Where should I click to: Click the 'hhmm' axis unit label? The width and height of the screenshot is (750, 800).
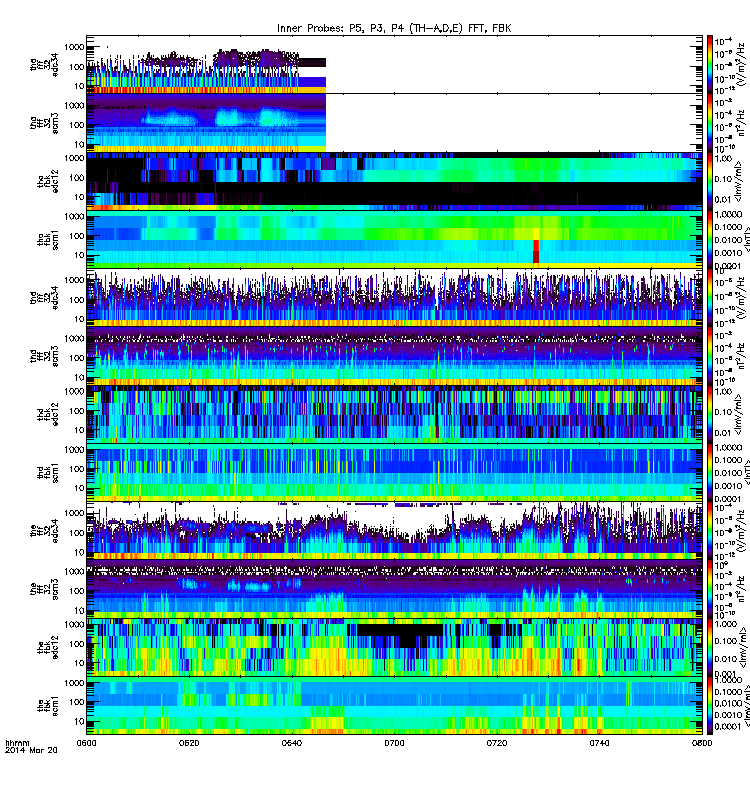click(x=17, y=743)
